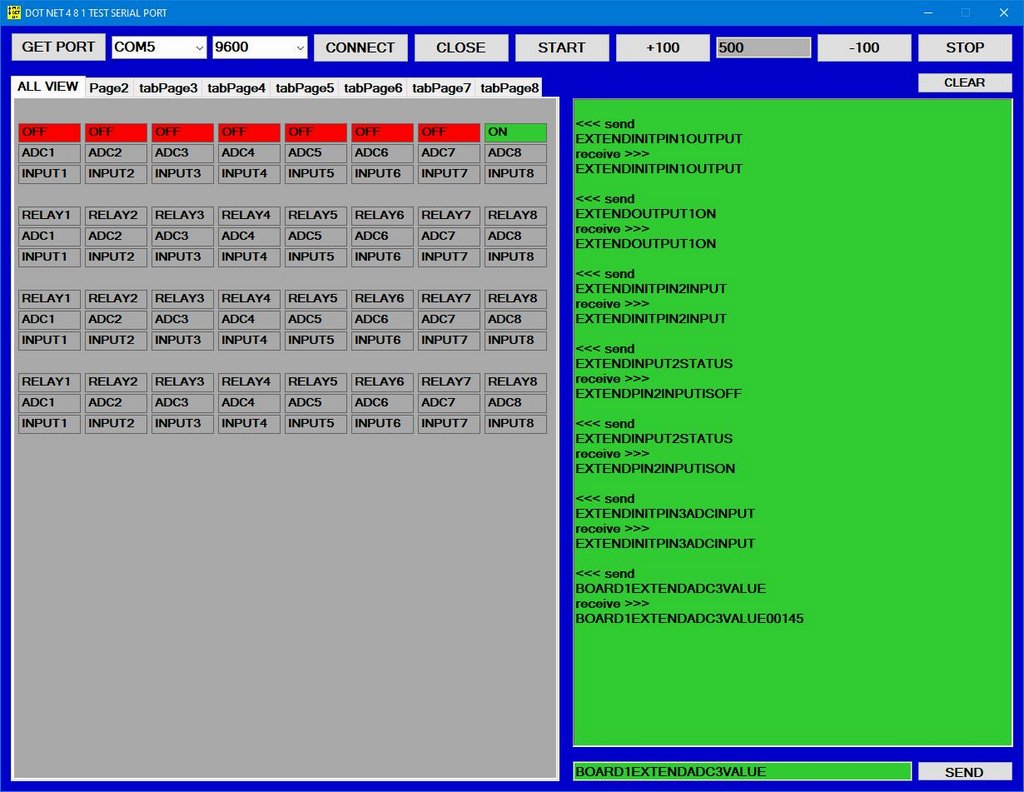Send the command with the SEND button
This screenshot has height=792, width=1024.
click(965, 772)
